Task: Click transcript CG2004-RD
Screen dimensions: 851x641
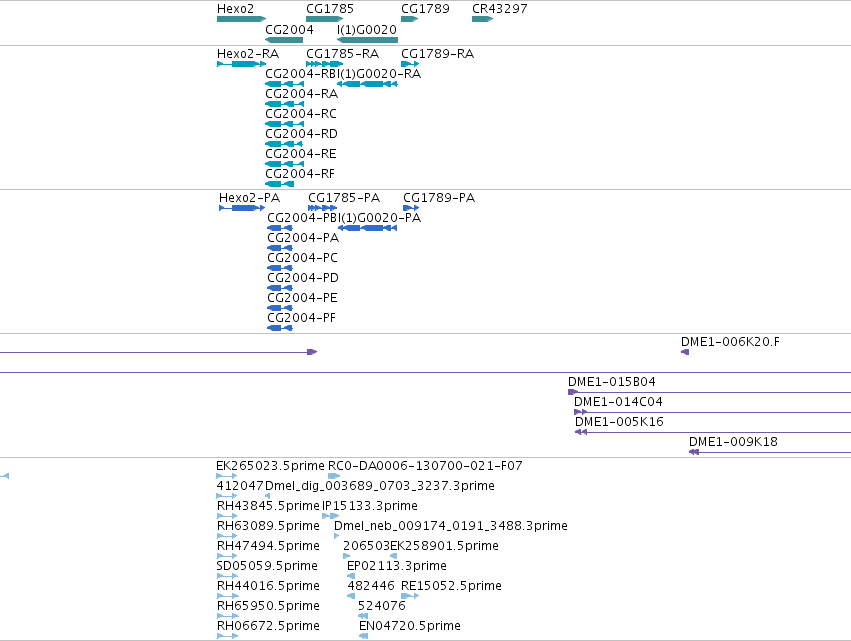Action: pyautogui.click(x=284, y=144)
